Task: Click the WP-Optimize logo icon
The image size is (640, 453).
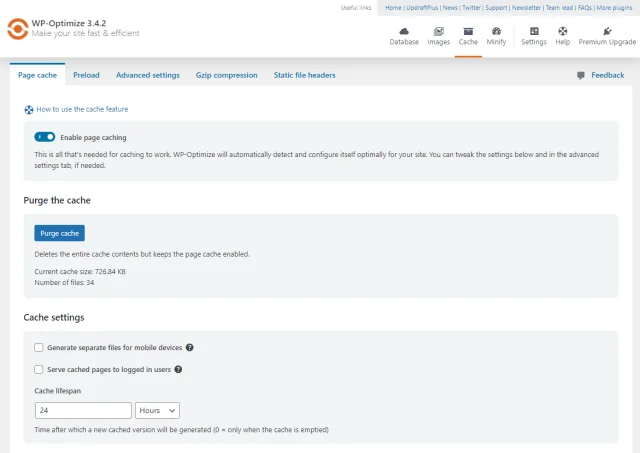Action: [17, 28]
